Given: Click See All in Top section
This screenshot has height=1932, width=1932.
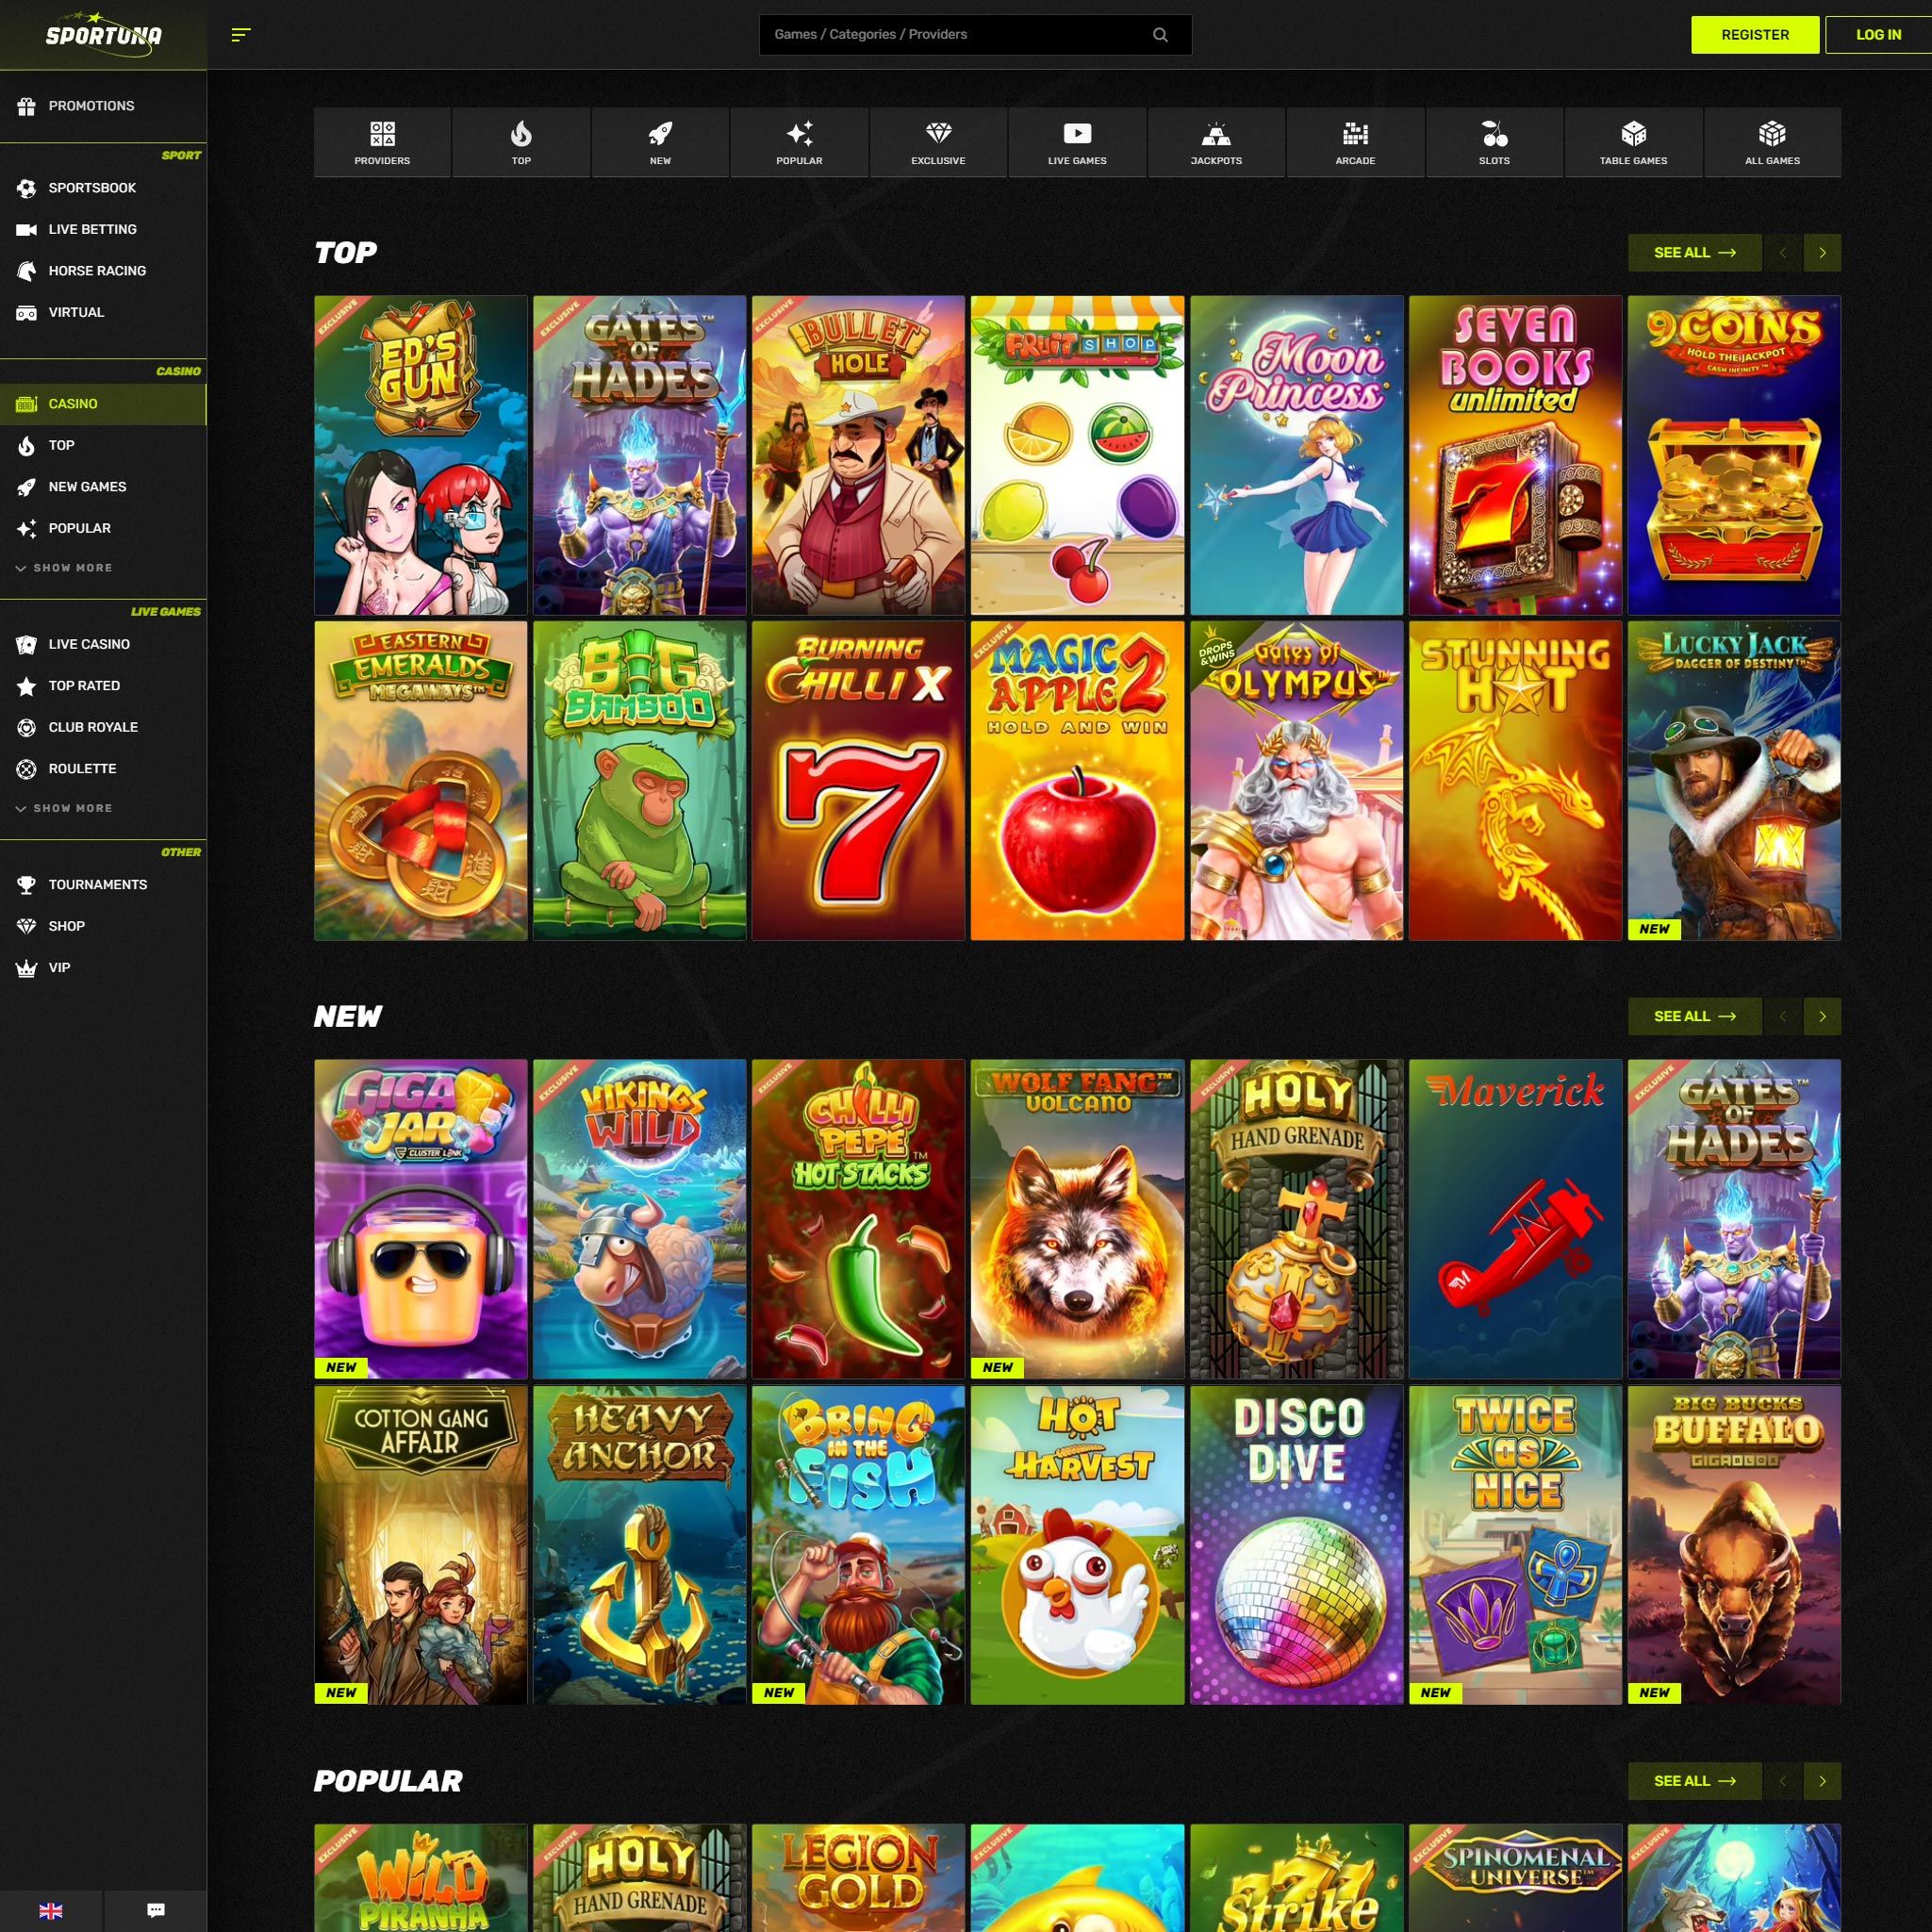Looking at the screenshot, I should point(1694,253).
